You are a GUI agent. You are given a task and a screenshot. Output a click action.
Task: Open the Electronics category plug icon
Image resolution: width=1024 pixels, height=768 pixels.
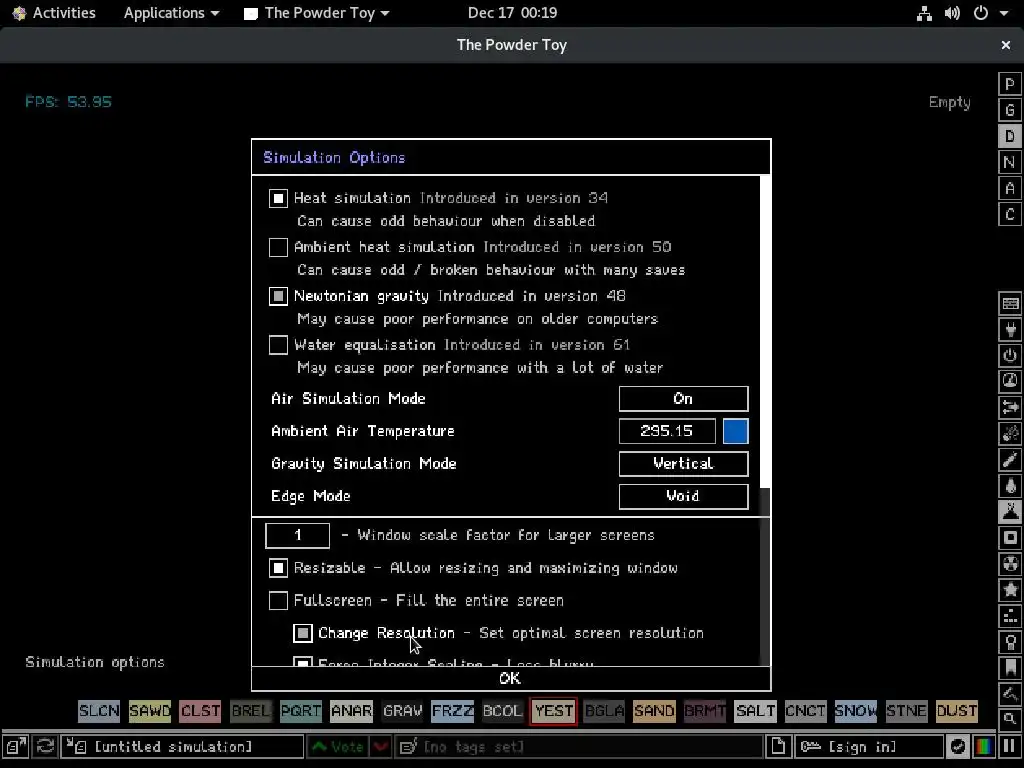click(1010, 330)
